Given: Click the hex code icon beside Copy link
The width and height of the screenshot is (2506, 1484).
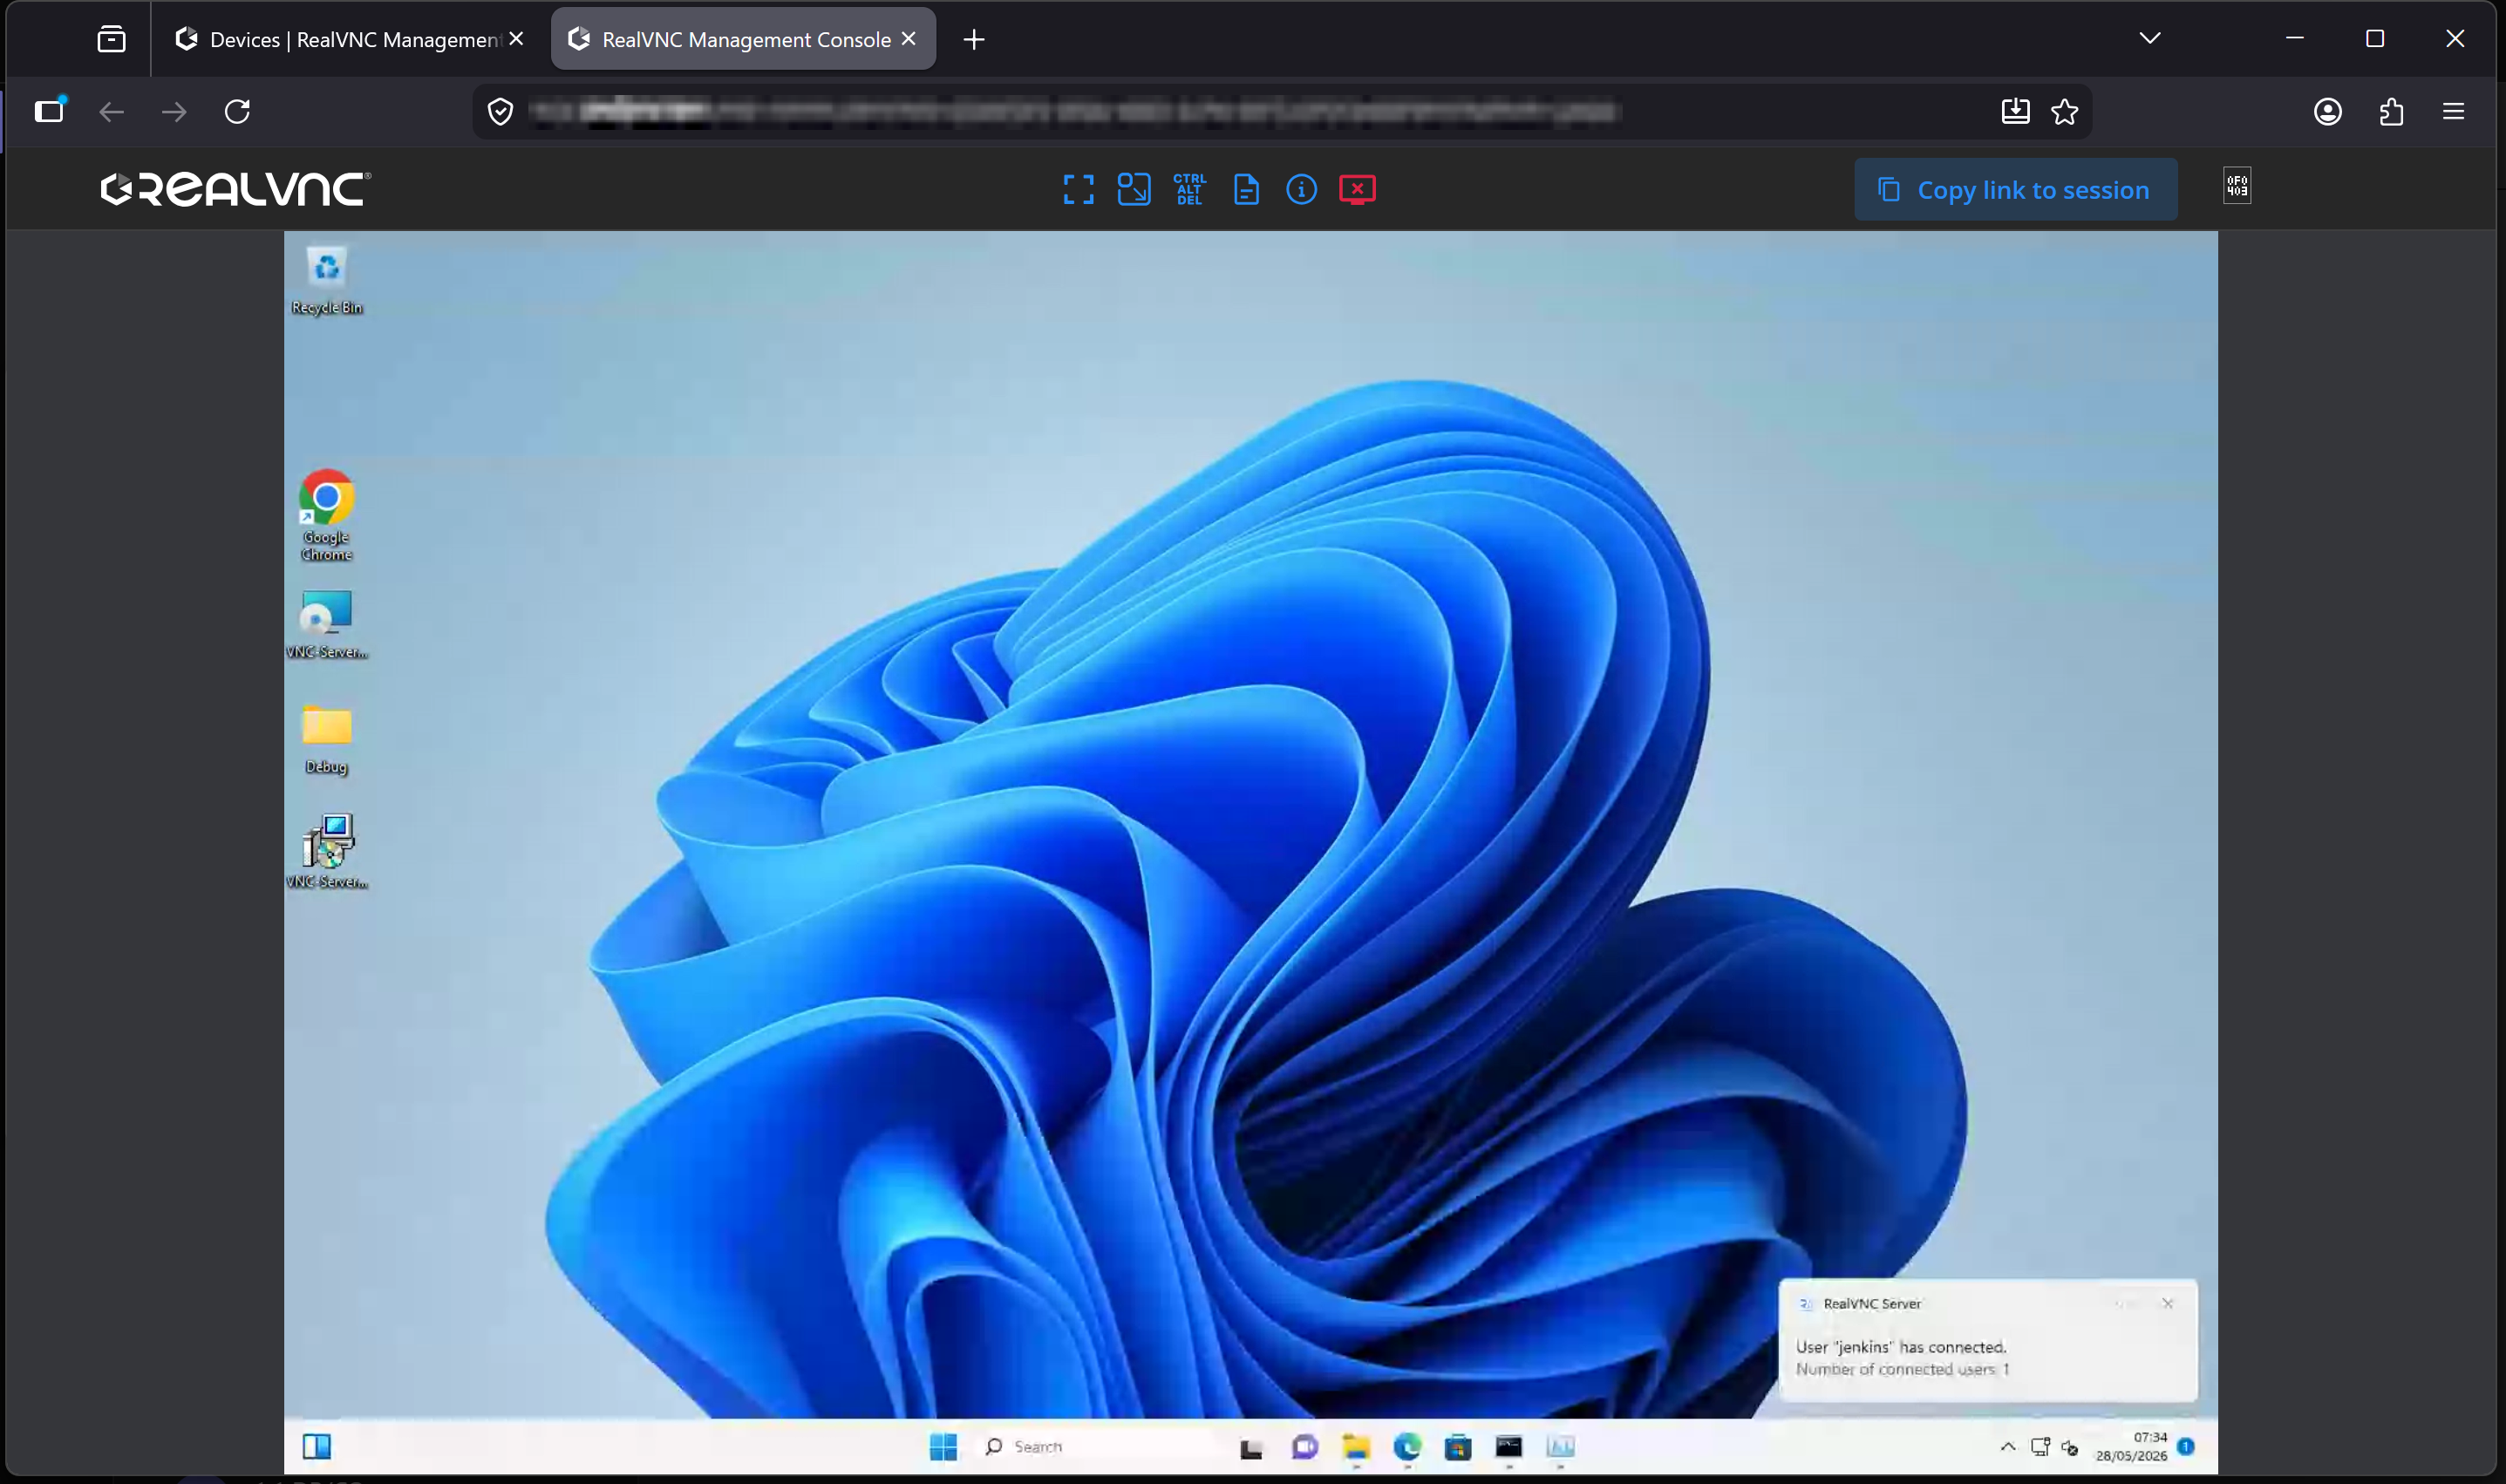Looking at the screenshot, I should click(2237, 186).
